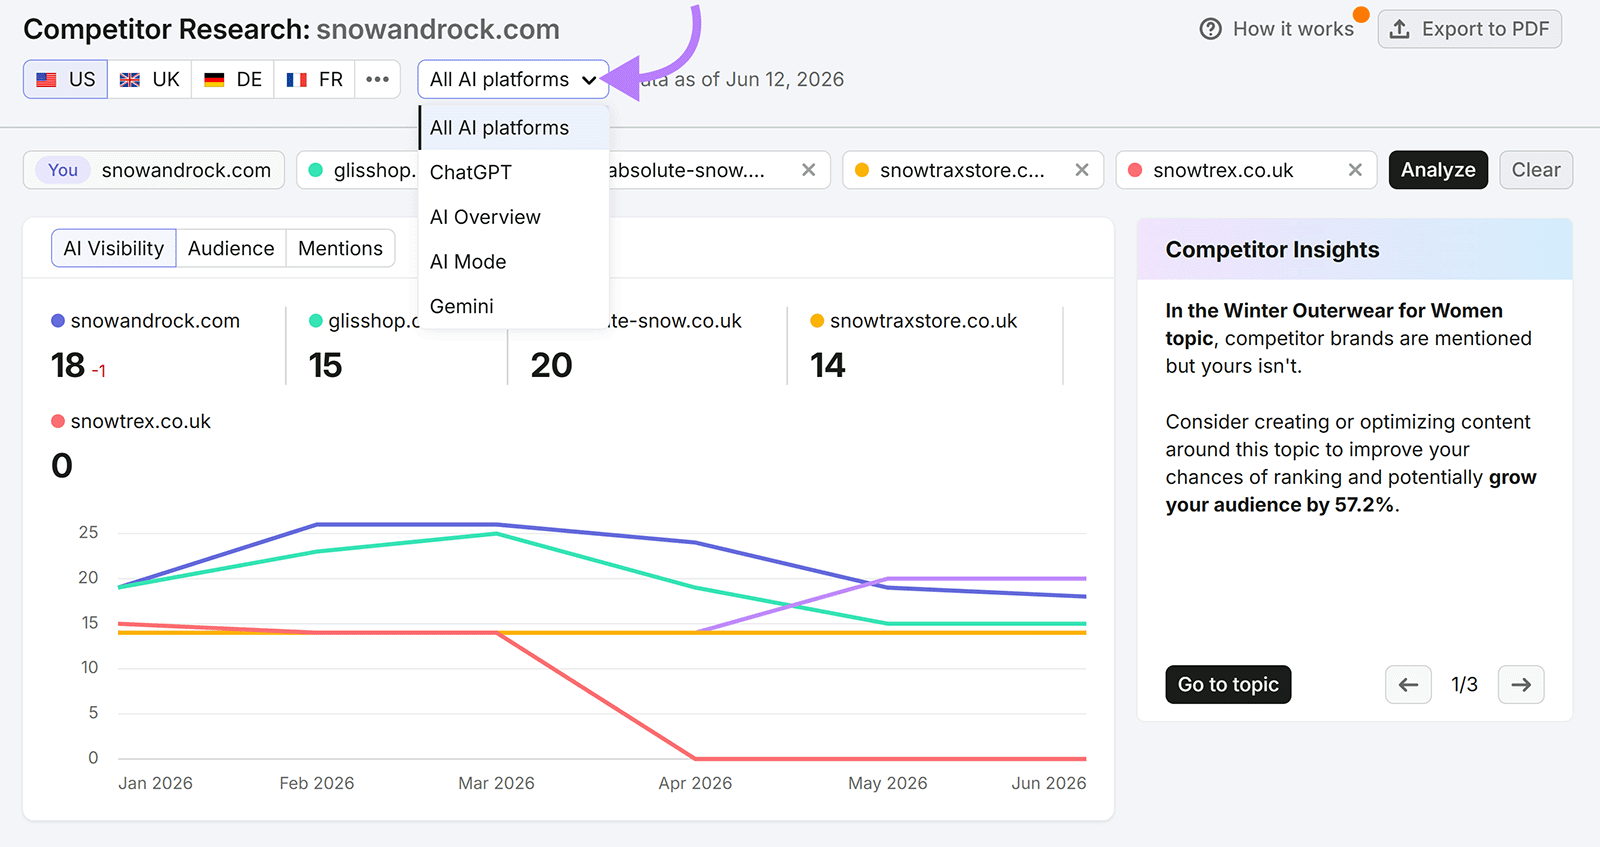Click the question mark help icon
Screen dimensions: 1600x847
1211,29
